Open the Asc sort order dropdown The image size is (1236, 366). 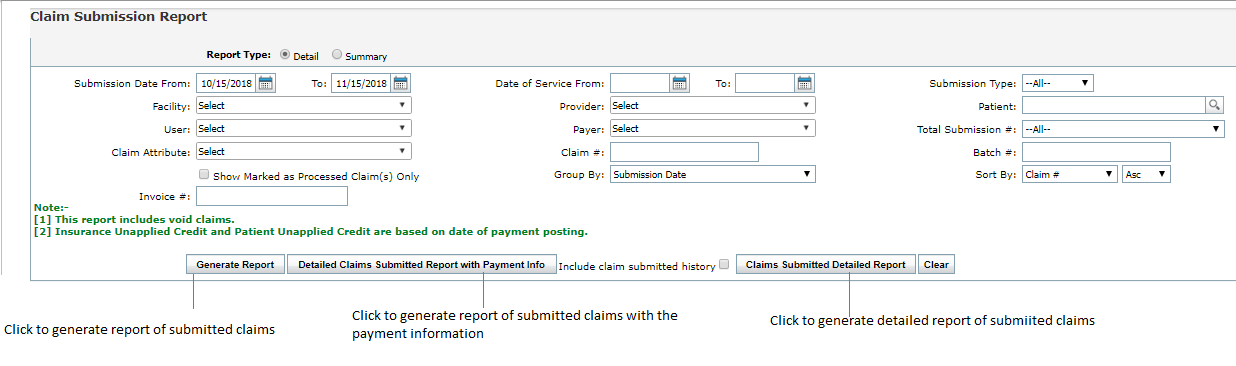(x=1146, y=174)
